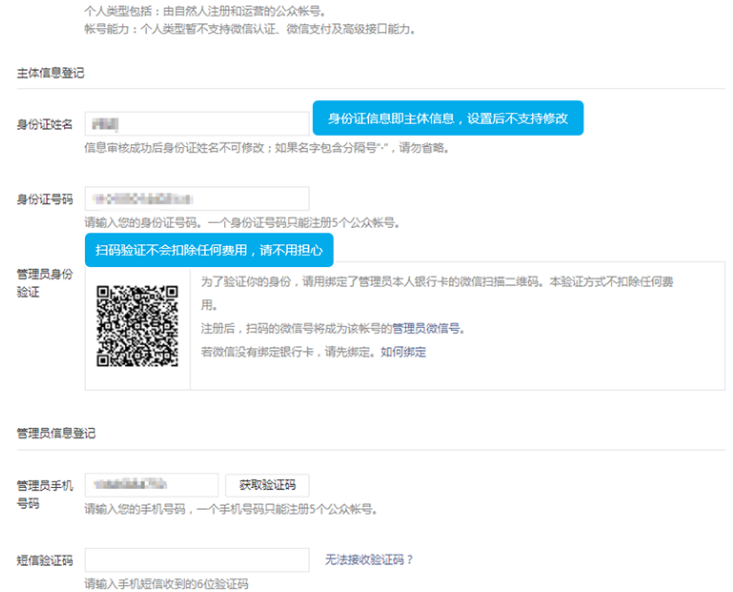Click the 短信验证码 field label
The height and width of the screenshot is (592, 733).
point(44,561)
